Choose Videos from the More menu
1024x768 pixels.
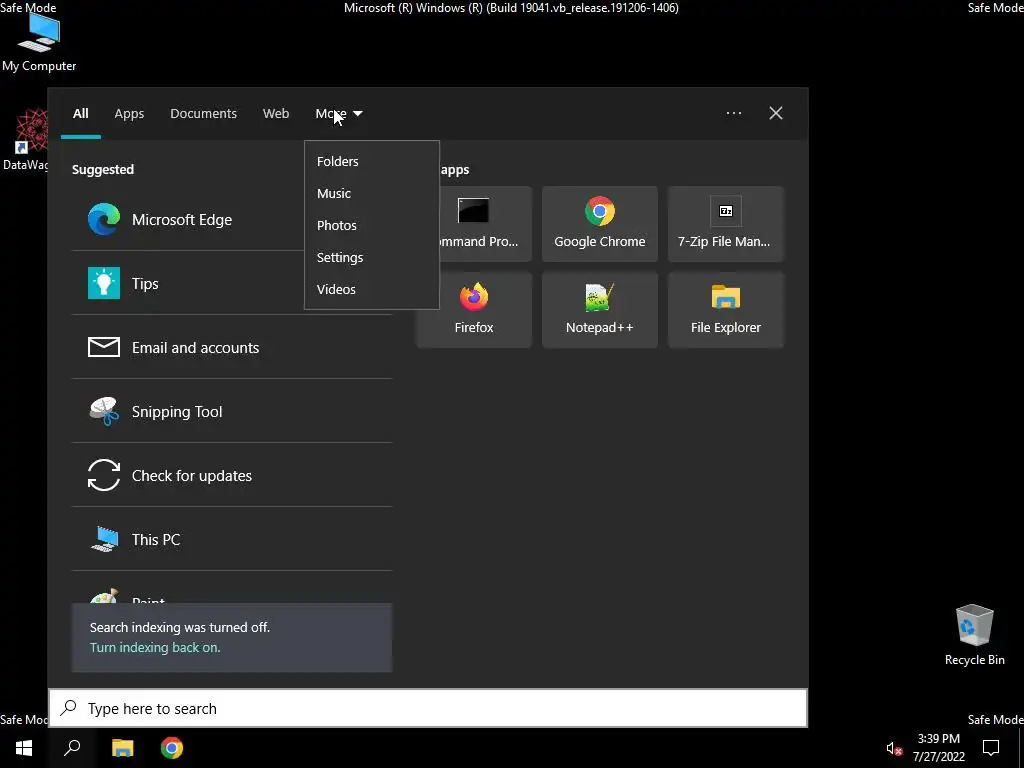pos(372,289)
